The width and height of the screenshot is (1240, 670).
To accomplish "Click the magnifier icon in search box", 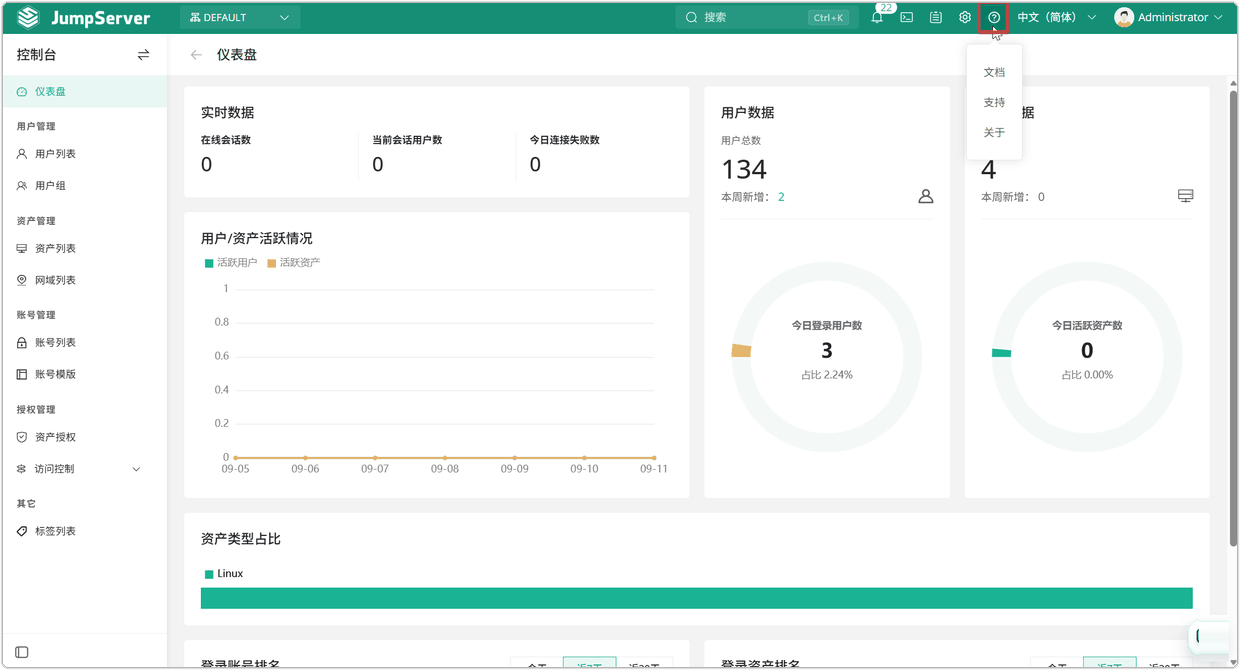I will 691,18.
